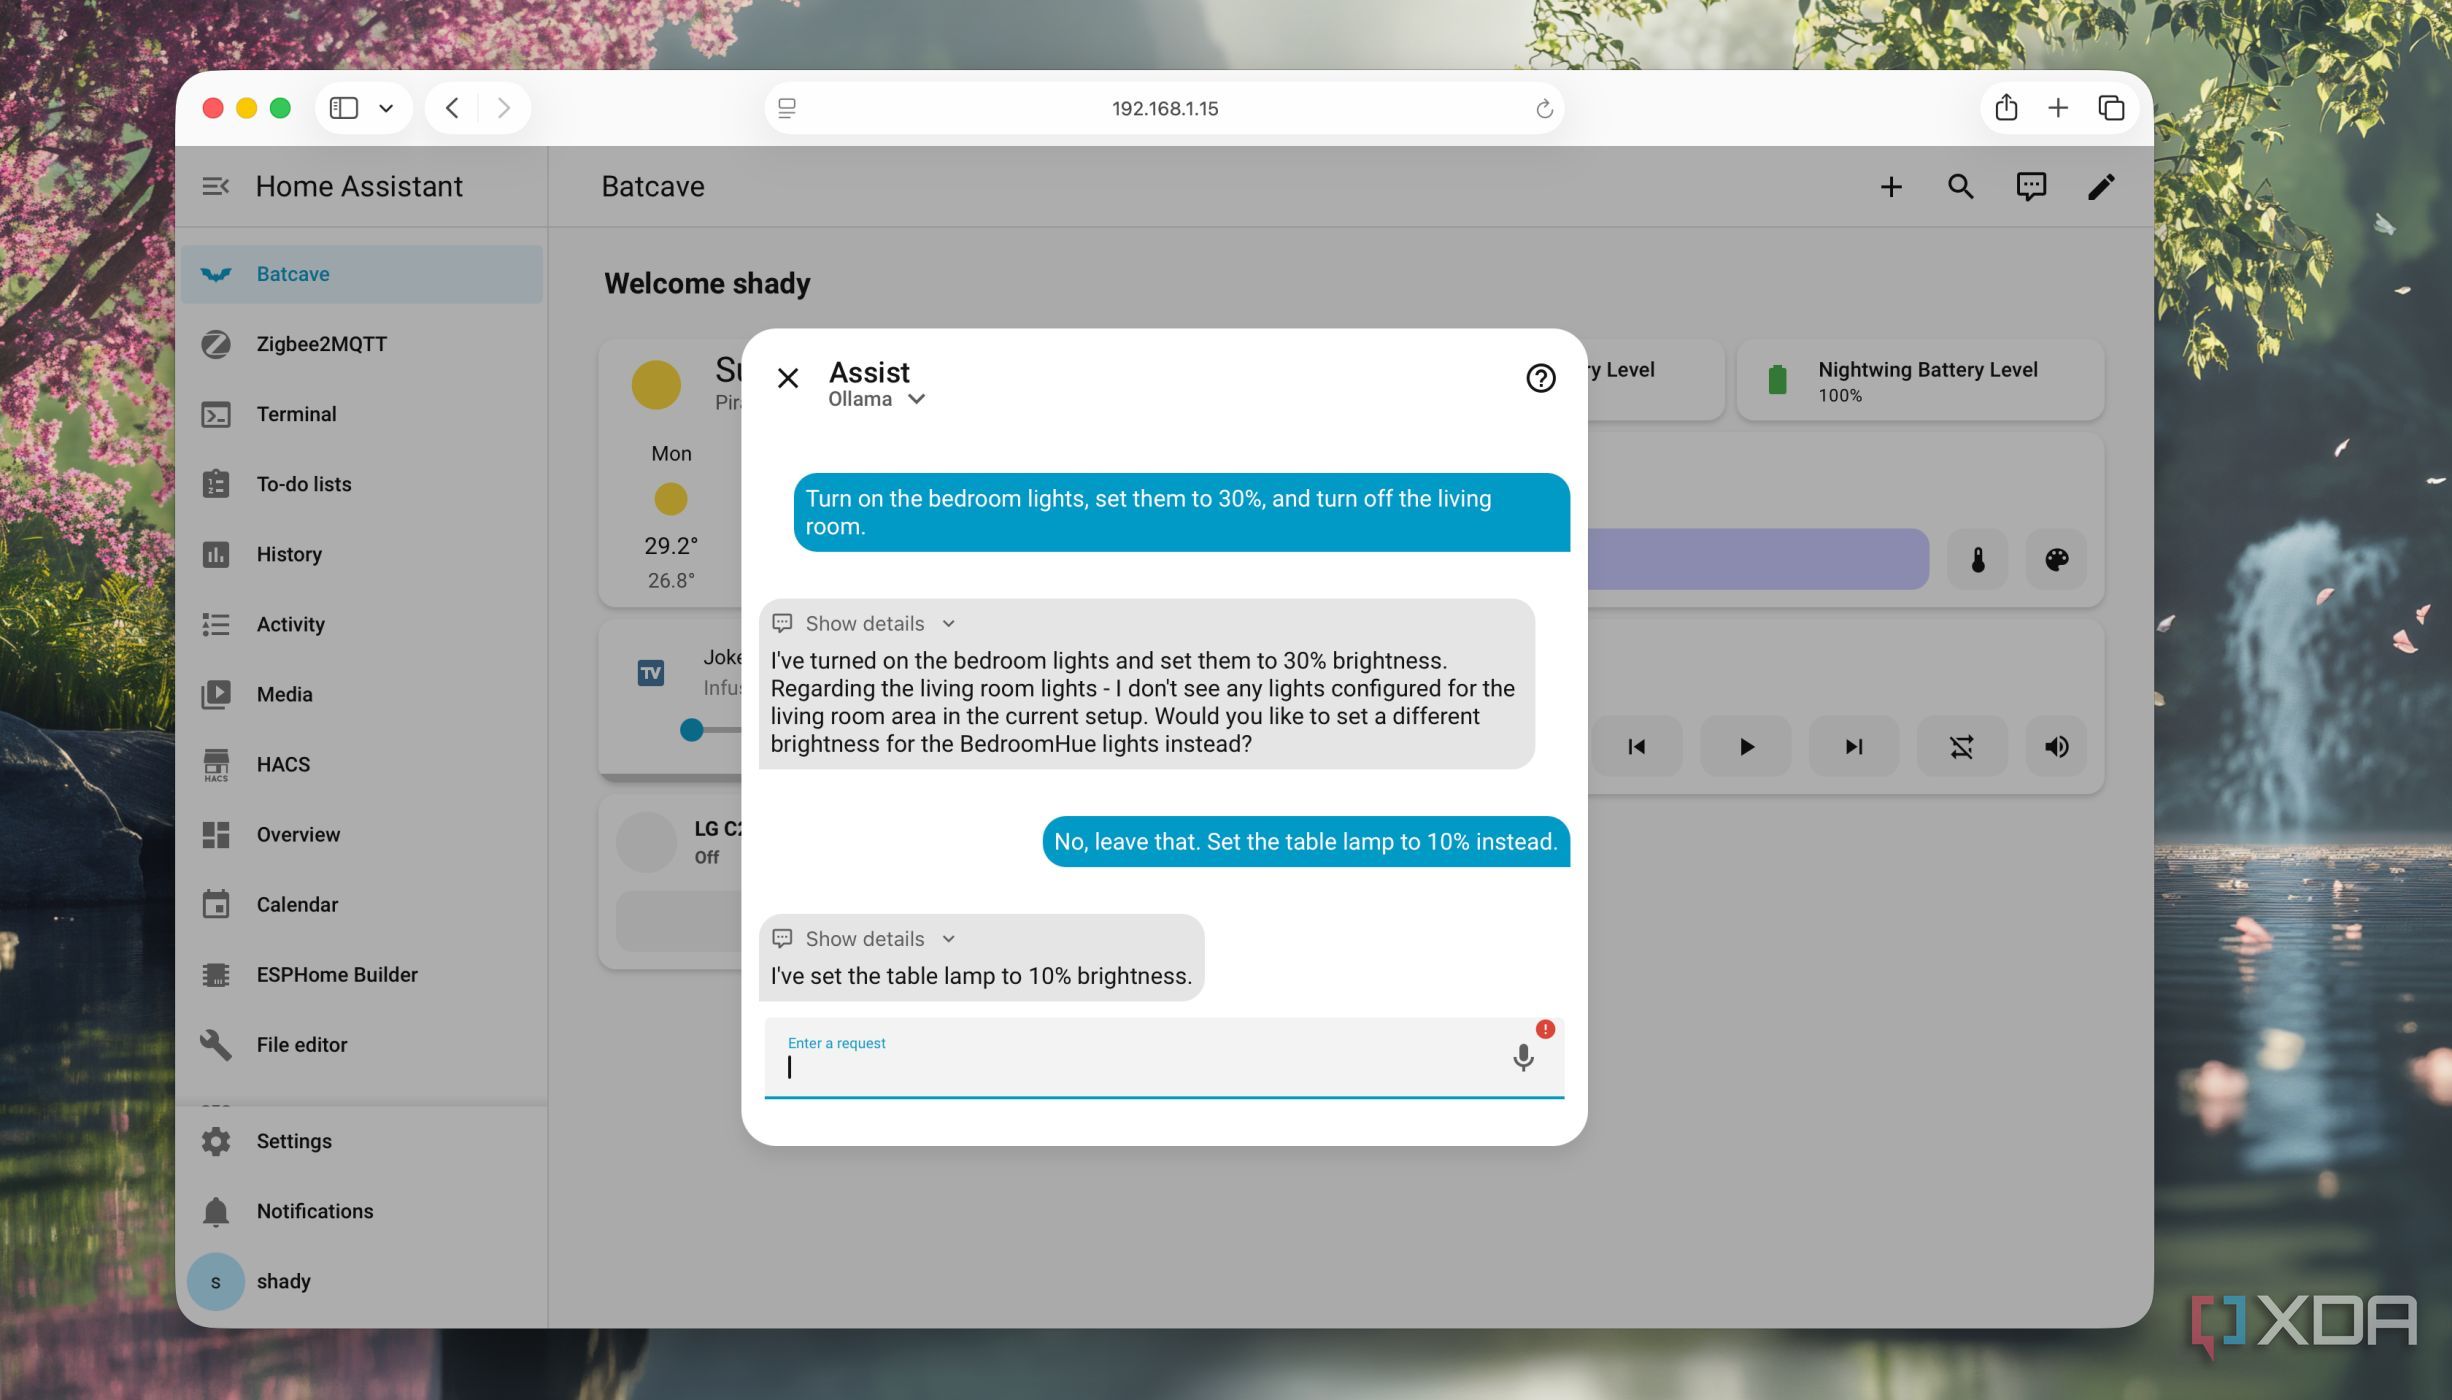Open the Ollama assistant picker
This screenshot has width=2452, height=1400.
(877, 399)
